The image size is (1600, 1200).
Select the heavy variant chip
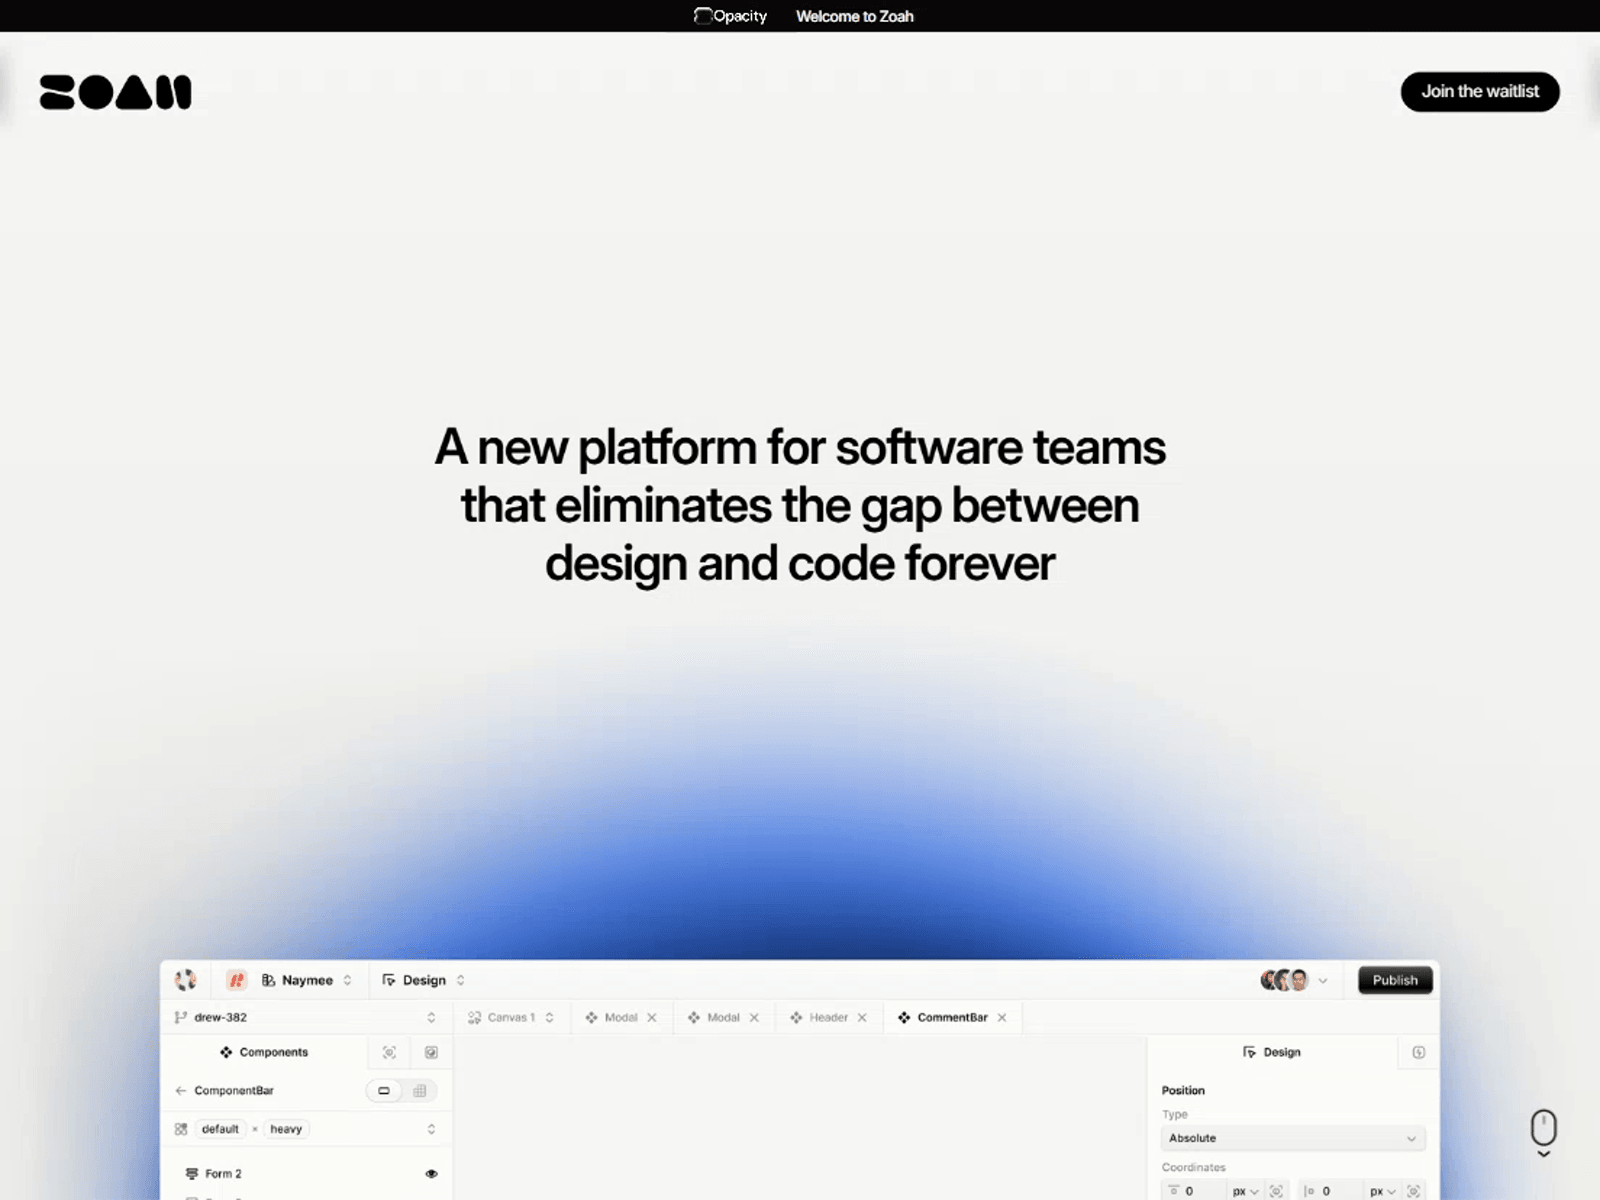pos(286,1129)
